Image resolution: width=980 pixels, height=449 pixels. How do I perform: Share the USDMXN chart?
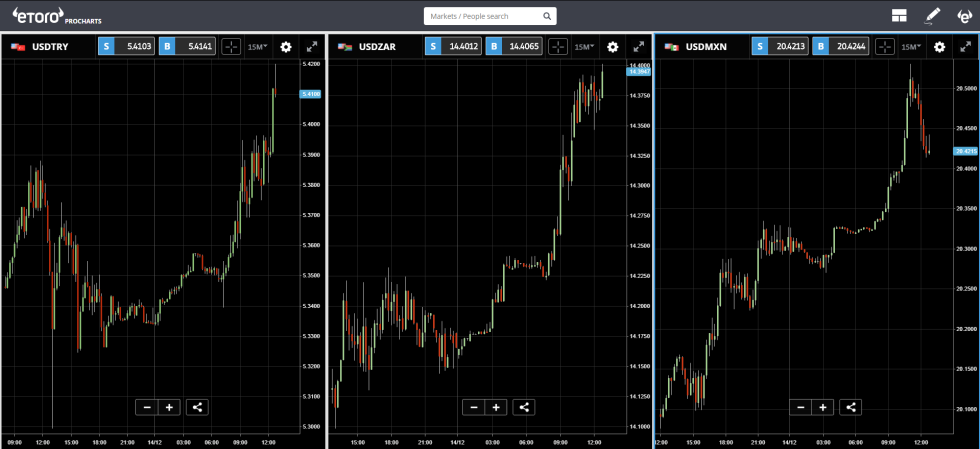(850, 407)
